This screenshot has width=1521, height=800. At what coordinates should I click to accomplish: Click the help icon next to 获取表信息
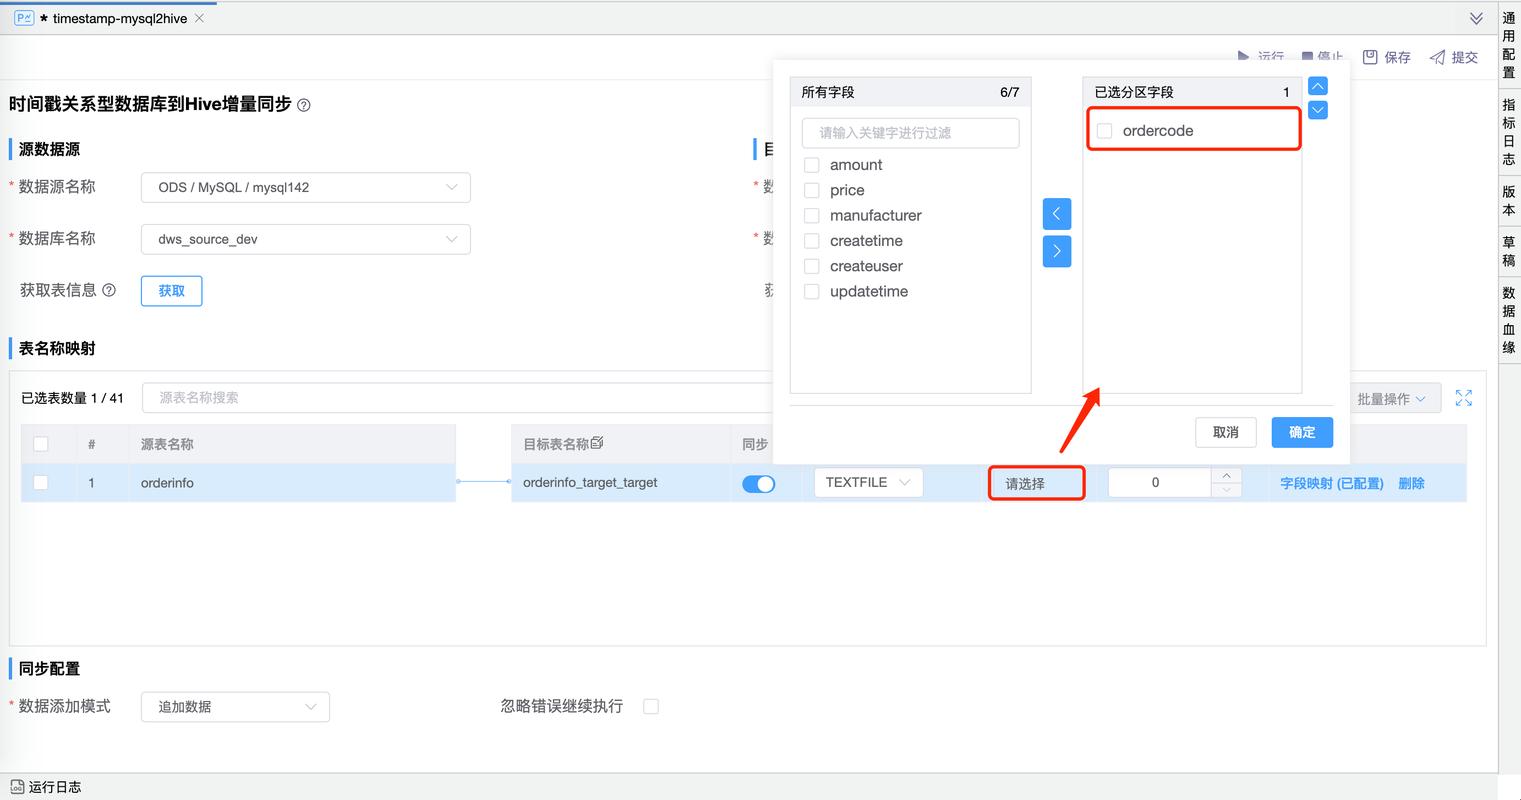[109, 290]
